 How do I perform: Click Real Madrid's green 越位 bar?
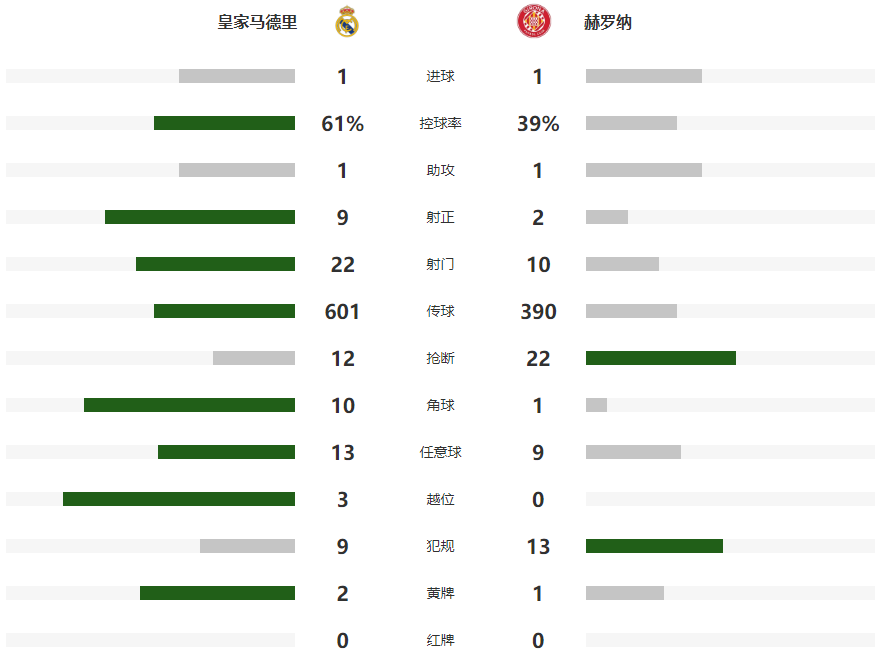[x=179, y=499]
